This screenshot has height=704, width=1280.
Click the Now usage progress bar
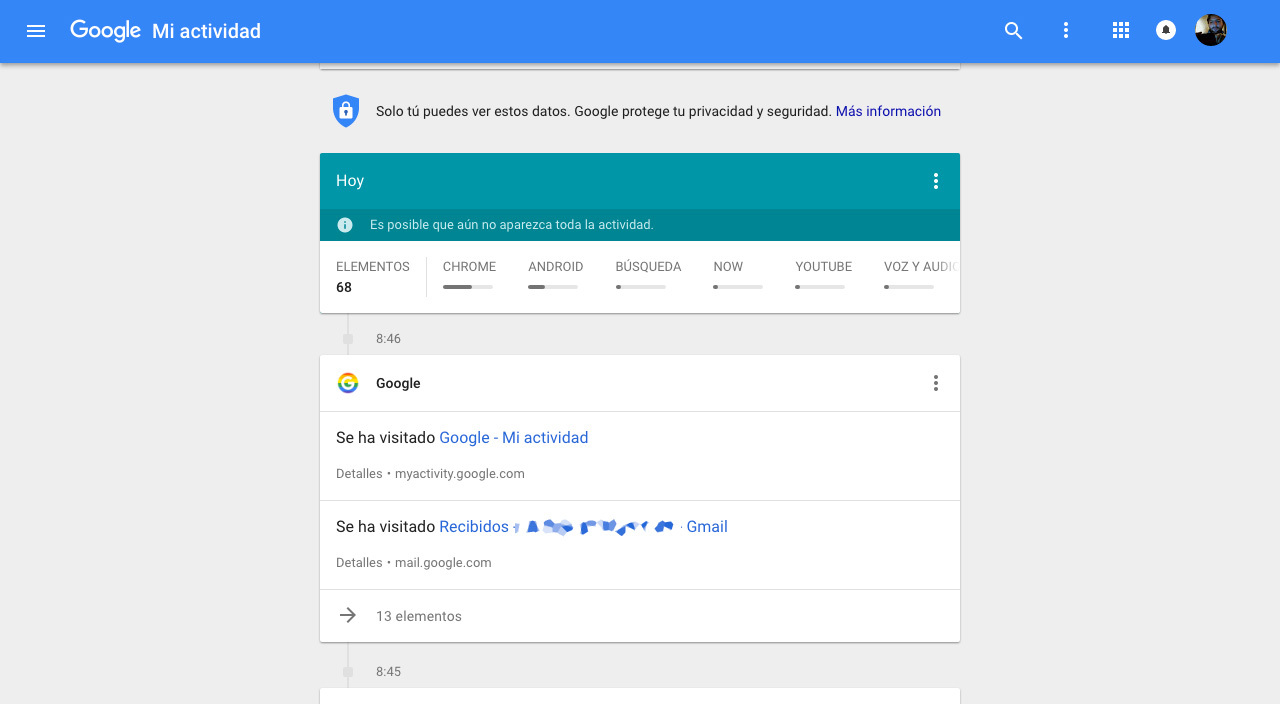(x=738, y=287)
